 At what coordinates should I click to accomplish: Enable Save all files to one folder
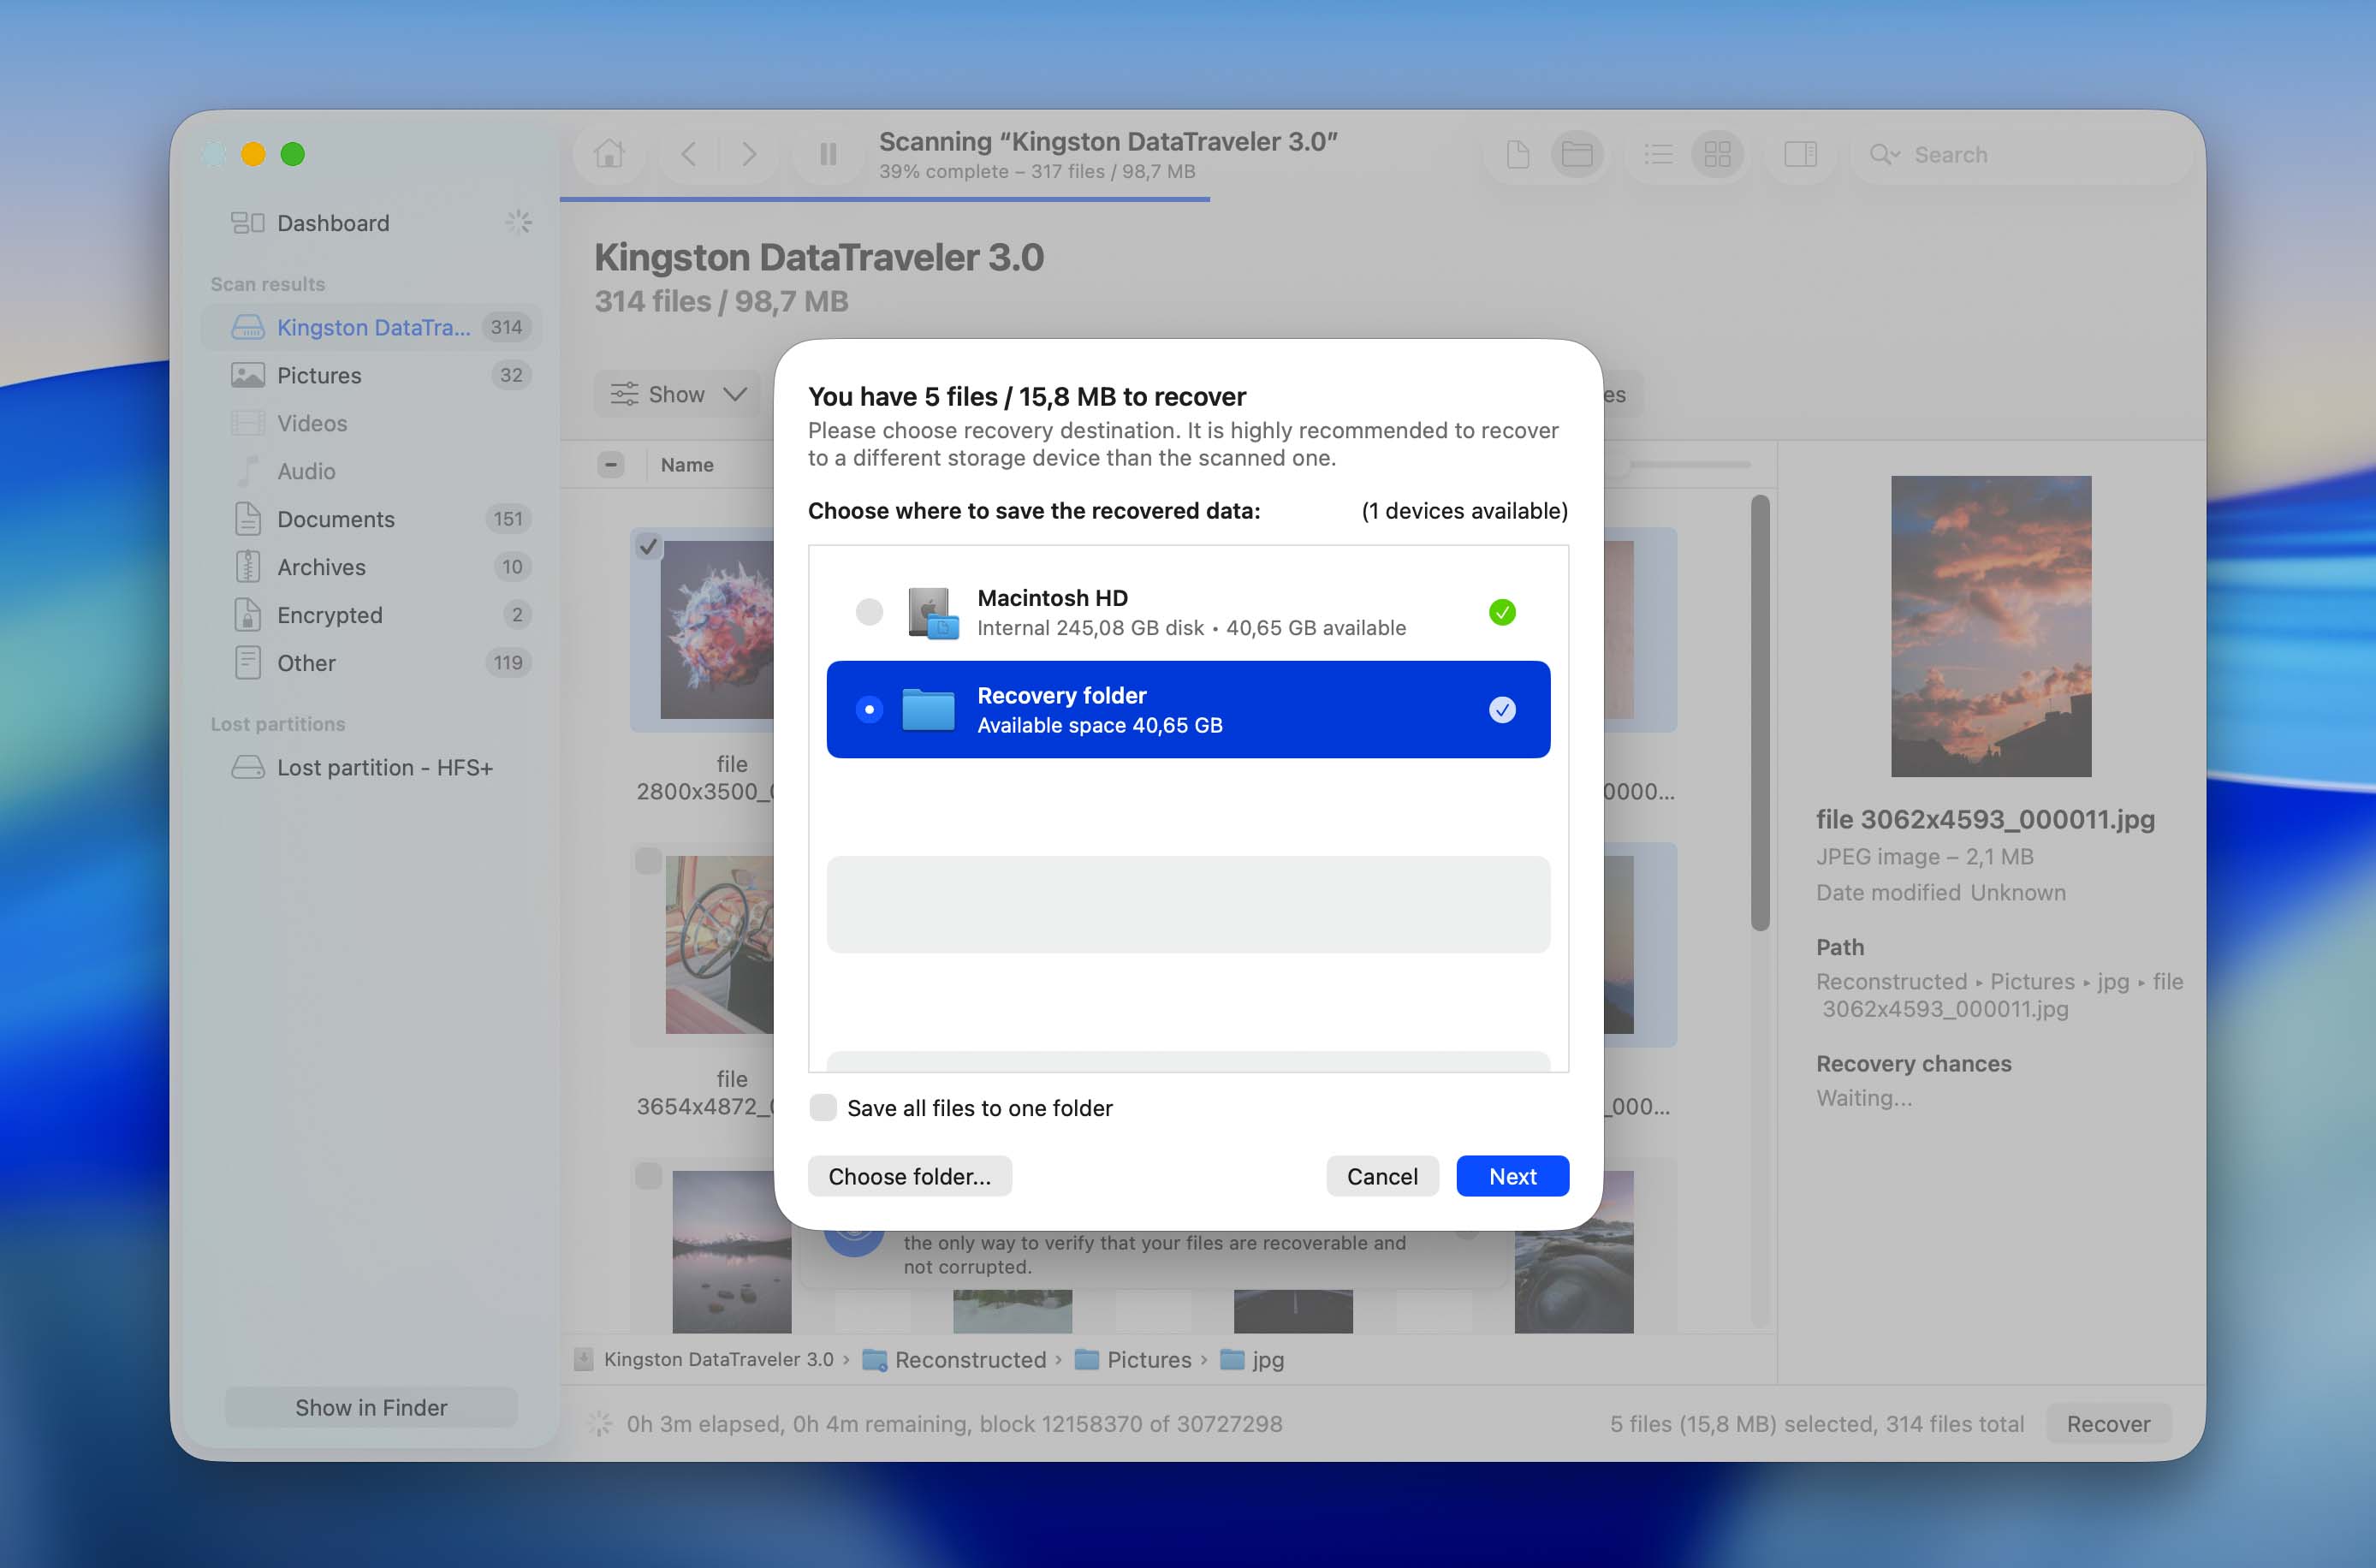823,1107
